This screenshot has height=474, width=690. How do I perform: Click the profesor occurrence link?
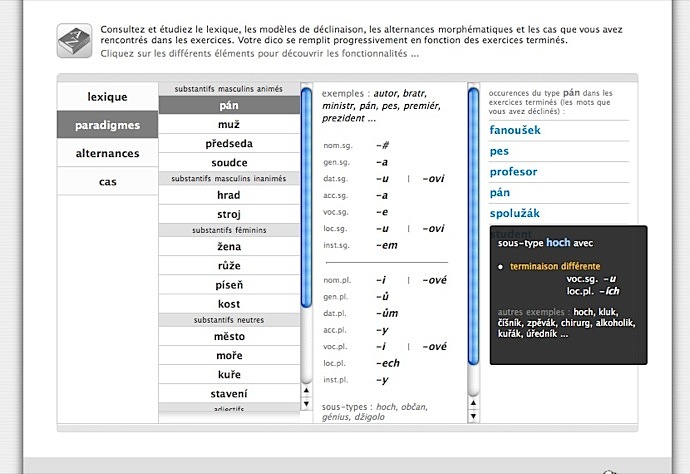pyautogui.click(x=514, y=172)
